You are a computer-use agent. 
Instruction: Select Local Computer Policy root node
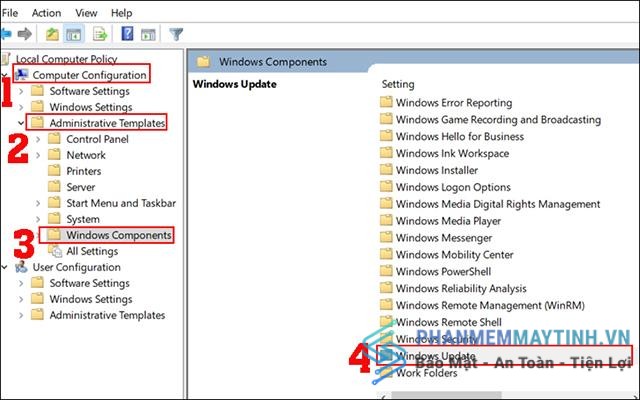[x=66, y=59]
